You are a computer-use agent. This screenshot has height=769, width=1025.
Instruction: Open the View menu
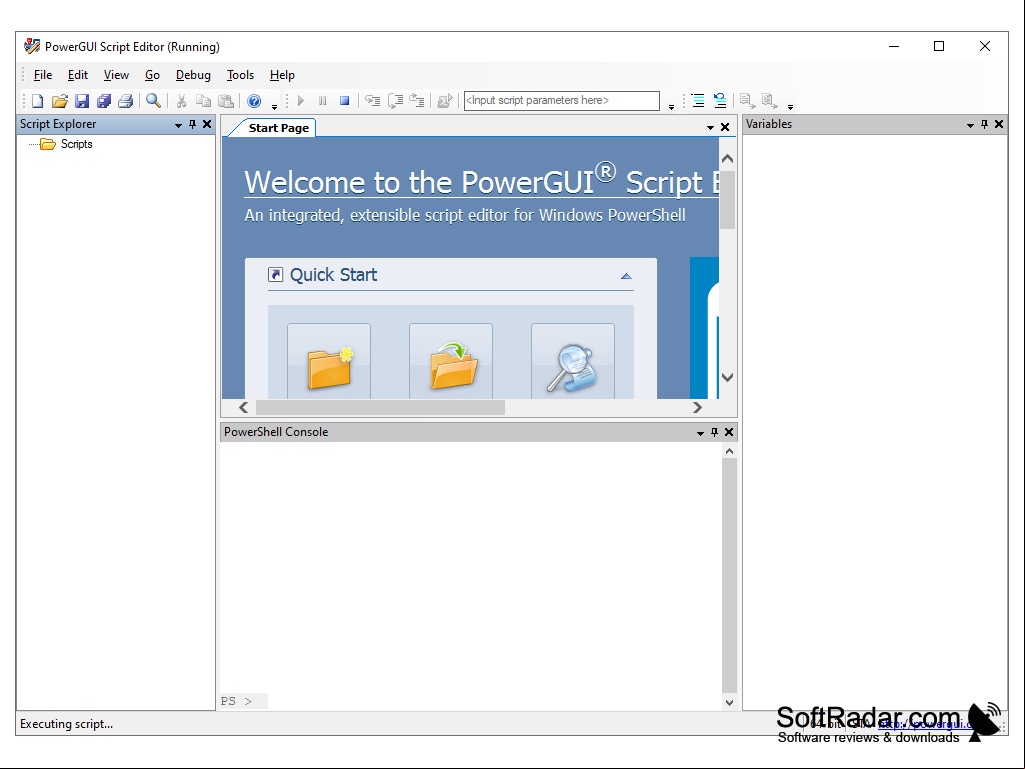pyautogui.click(x=116, y=75)
